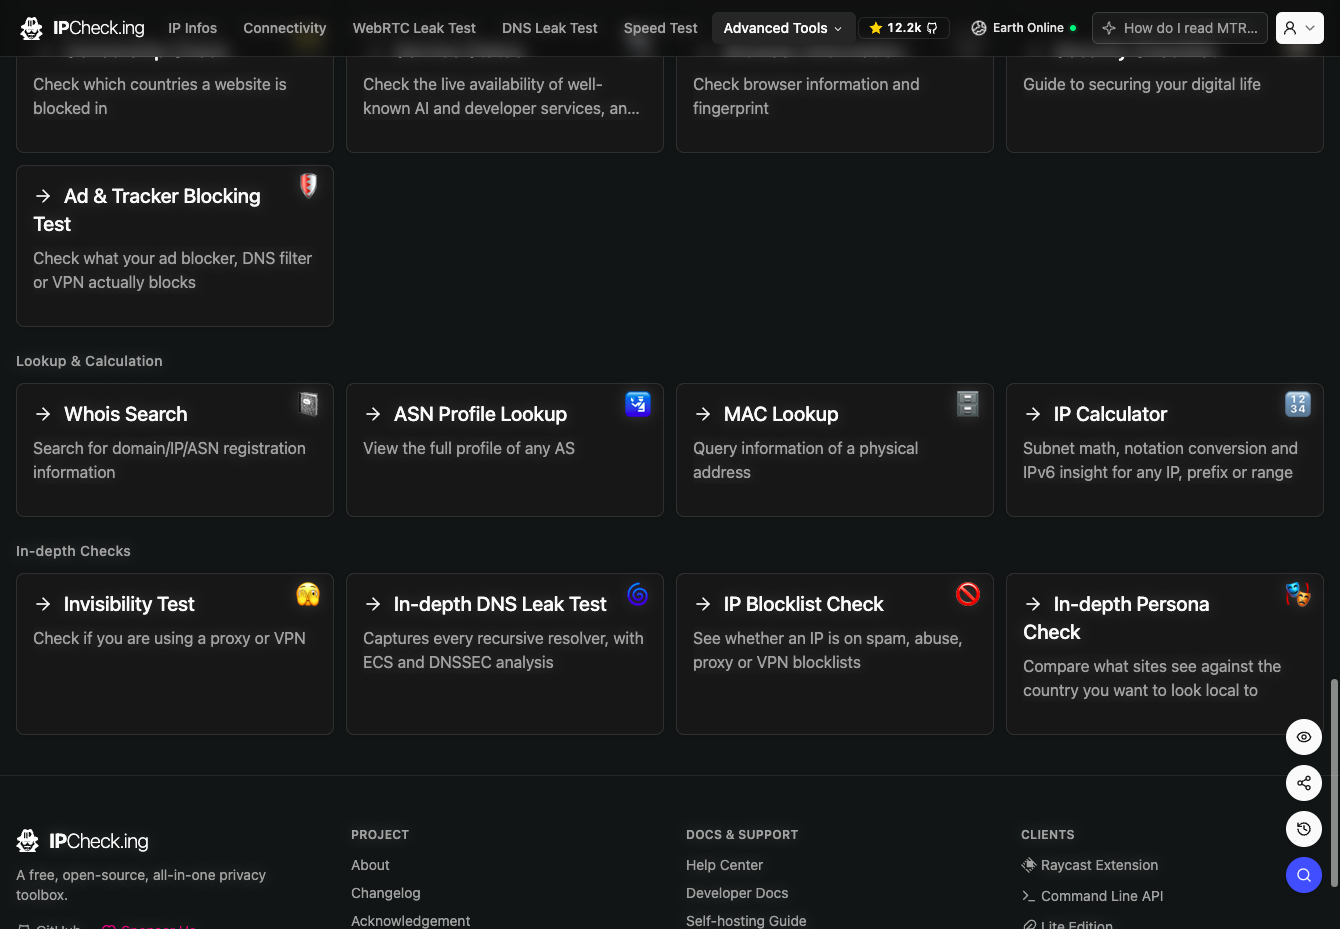Click the In-depth DNS Leak Test swirl icon
The height and width of the screenshot is (929, 1340).
[638, 594]
